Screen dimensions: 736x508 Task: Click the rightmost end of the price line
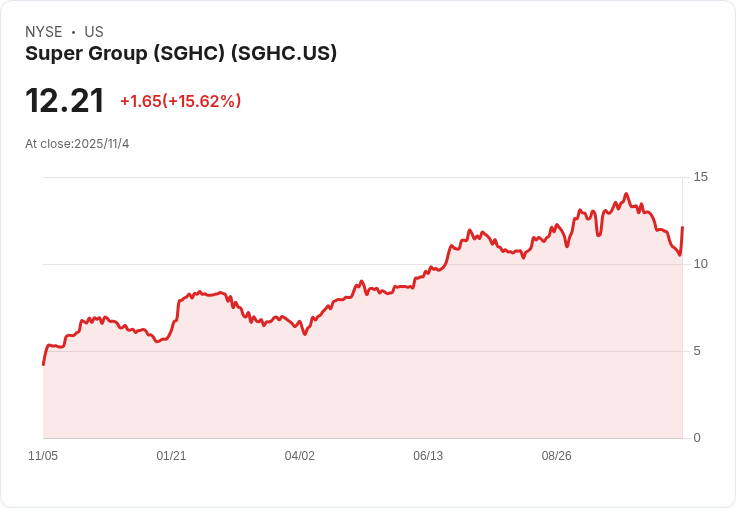682,228
